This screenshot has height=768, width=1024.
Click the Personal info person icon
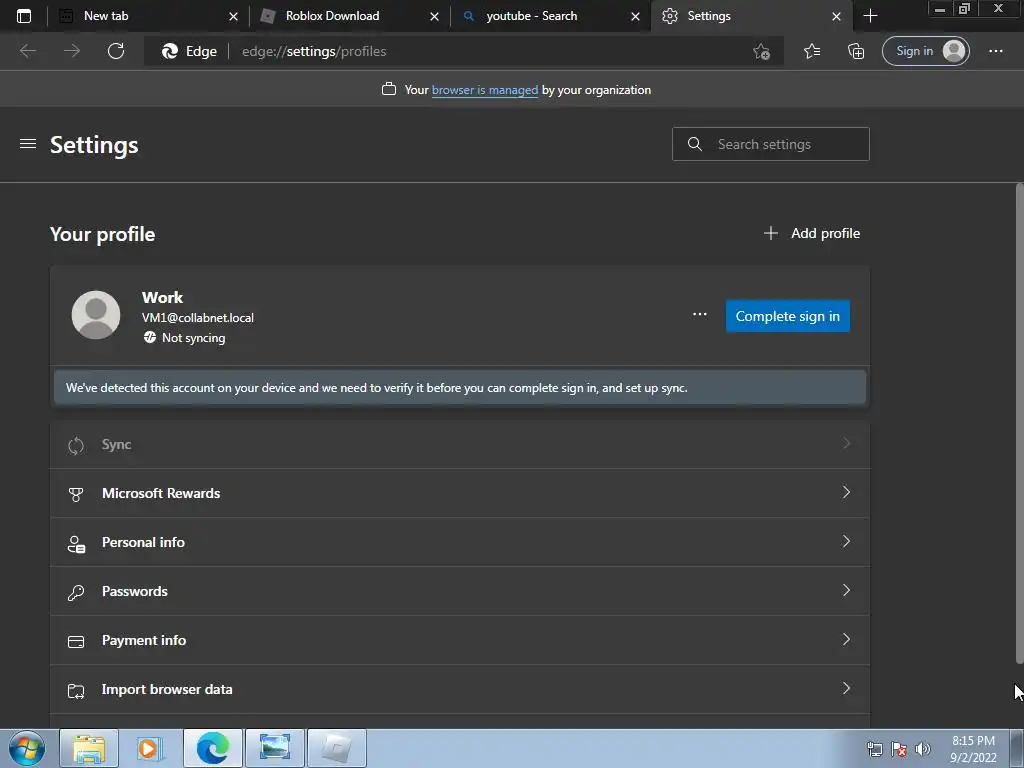click(76, 543)
